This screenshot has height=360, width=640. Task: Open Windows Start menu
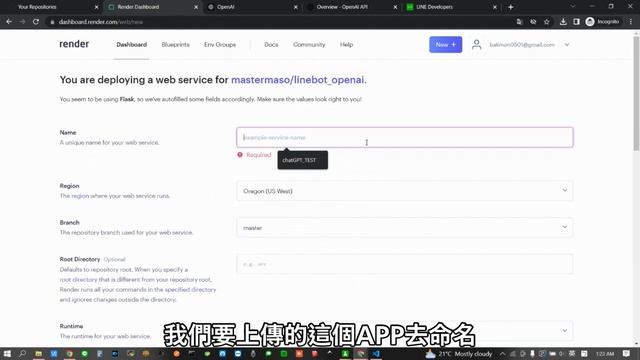(x=7, y=353)
